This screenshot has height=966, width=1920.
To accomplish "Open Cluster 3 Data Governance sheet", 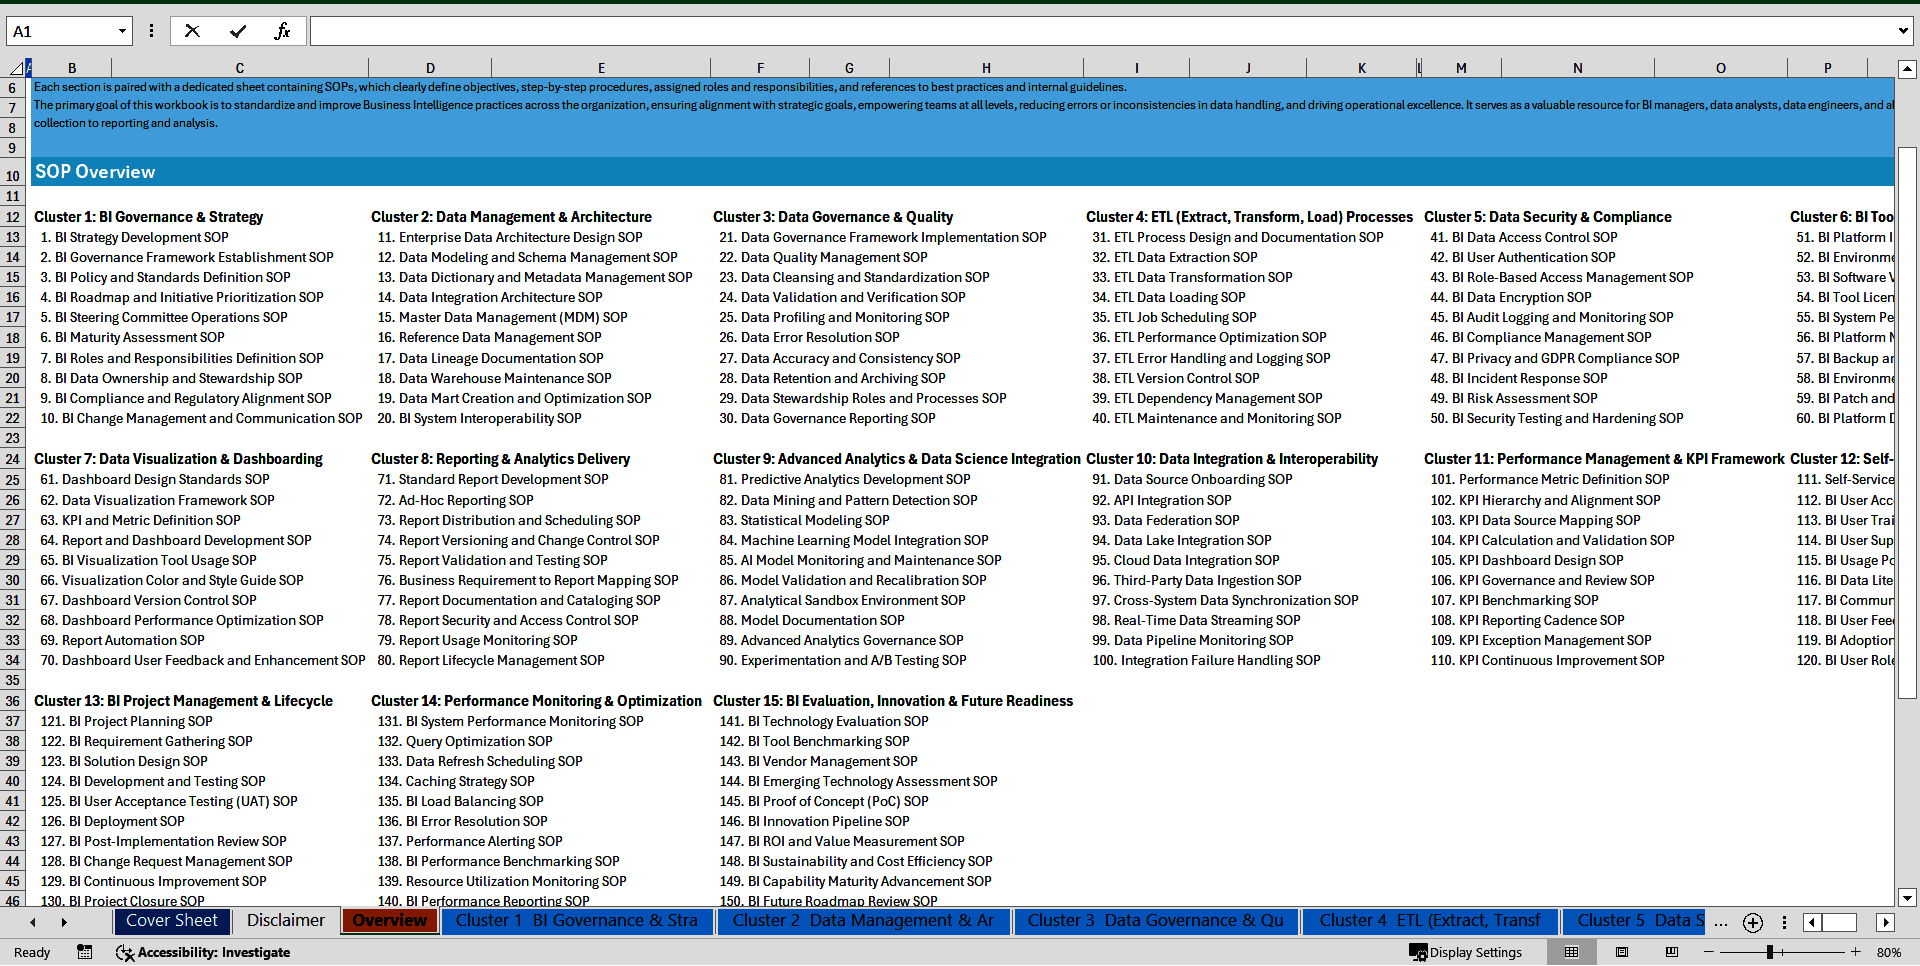I will [x=1156, y=921].
